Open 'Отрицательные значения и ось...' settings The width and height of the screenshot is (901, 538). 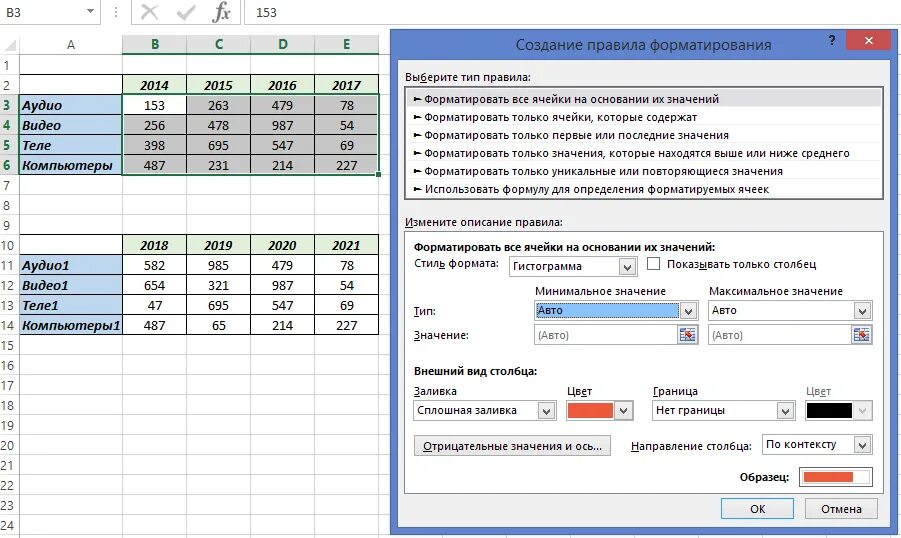click(512, 446)
